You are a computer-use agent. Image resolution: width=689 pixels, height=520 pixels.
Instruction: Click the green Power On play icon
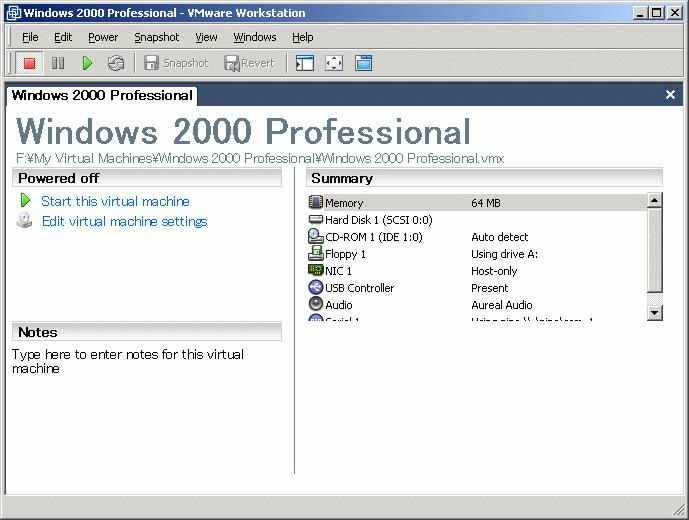tap(87, 63)
